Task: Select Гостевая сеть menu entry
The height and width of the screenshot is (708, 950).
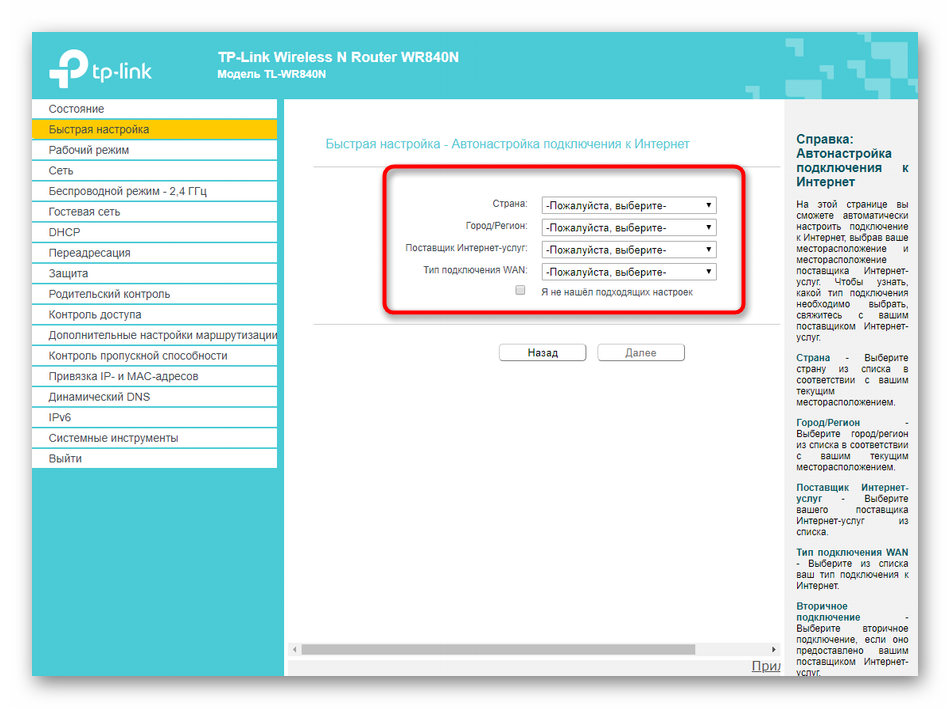Action: (x=84, y=212)
